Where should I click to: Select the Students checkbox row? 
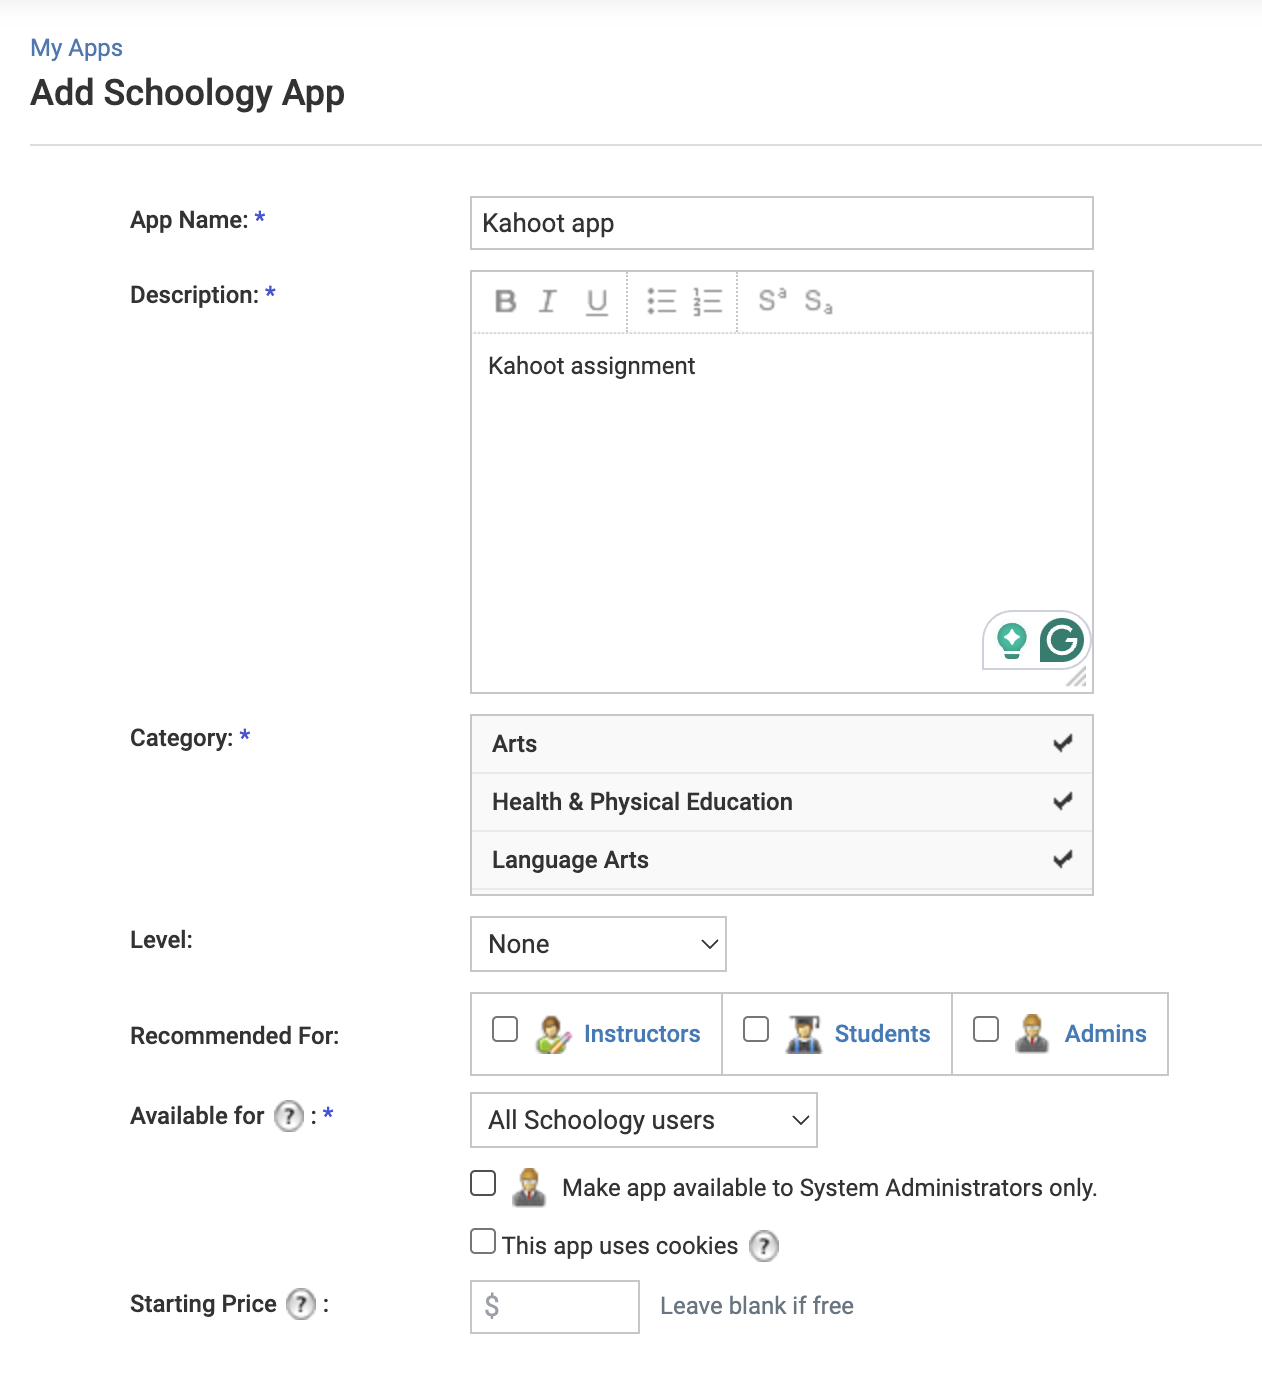(x=756, y=1029)
